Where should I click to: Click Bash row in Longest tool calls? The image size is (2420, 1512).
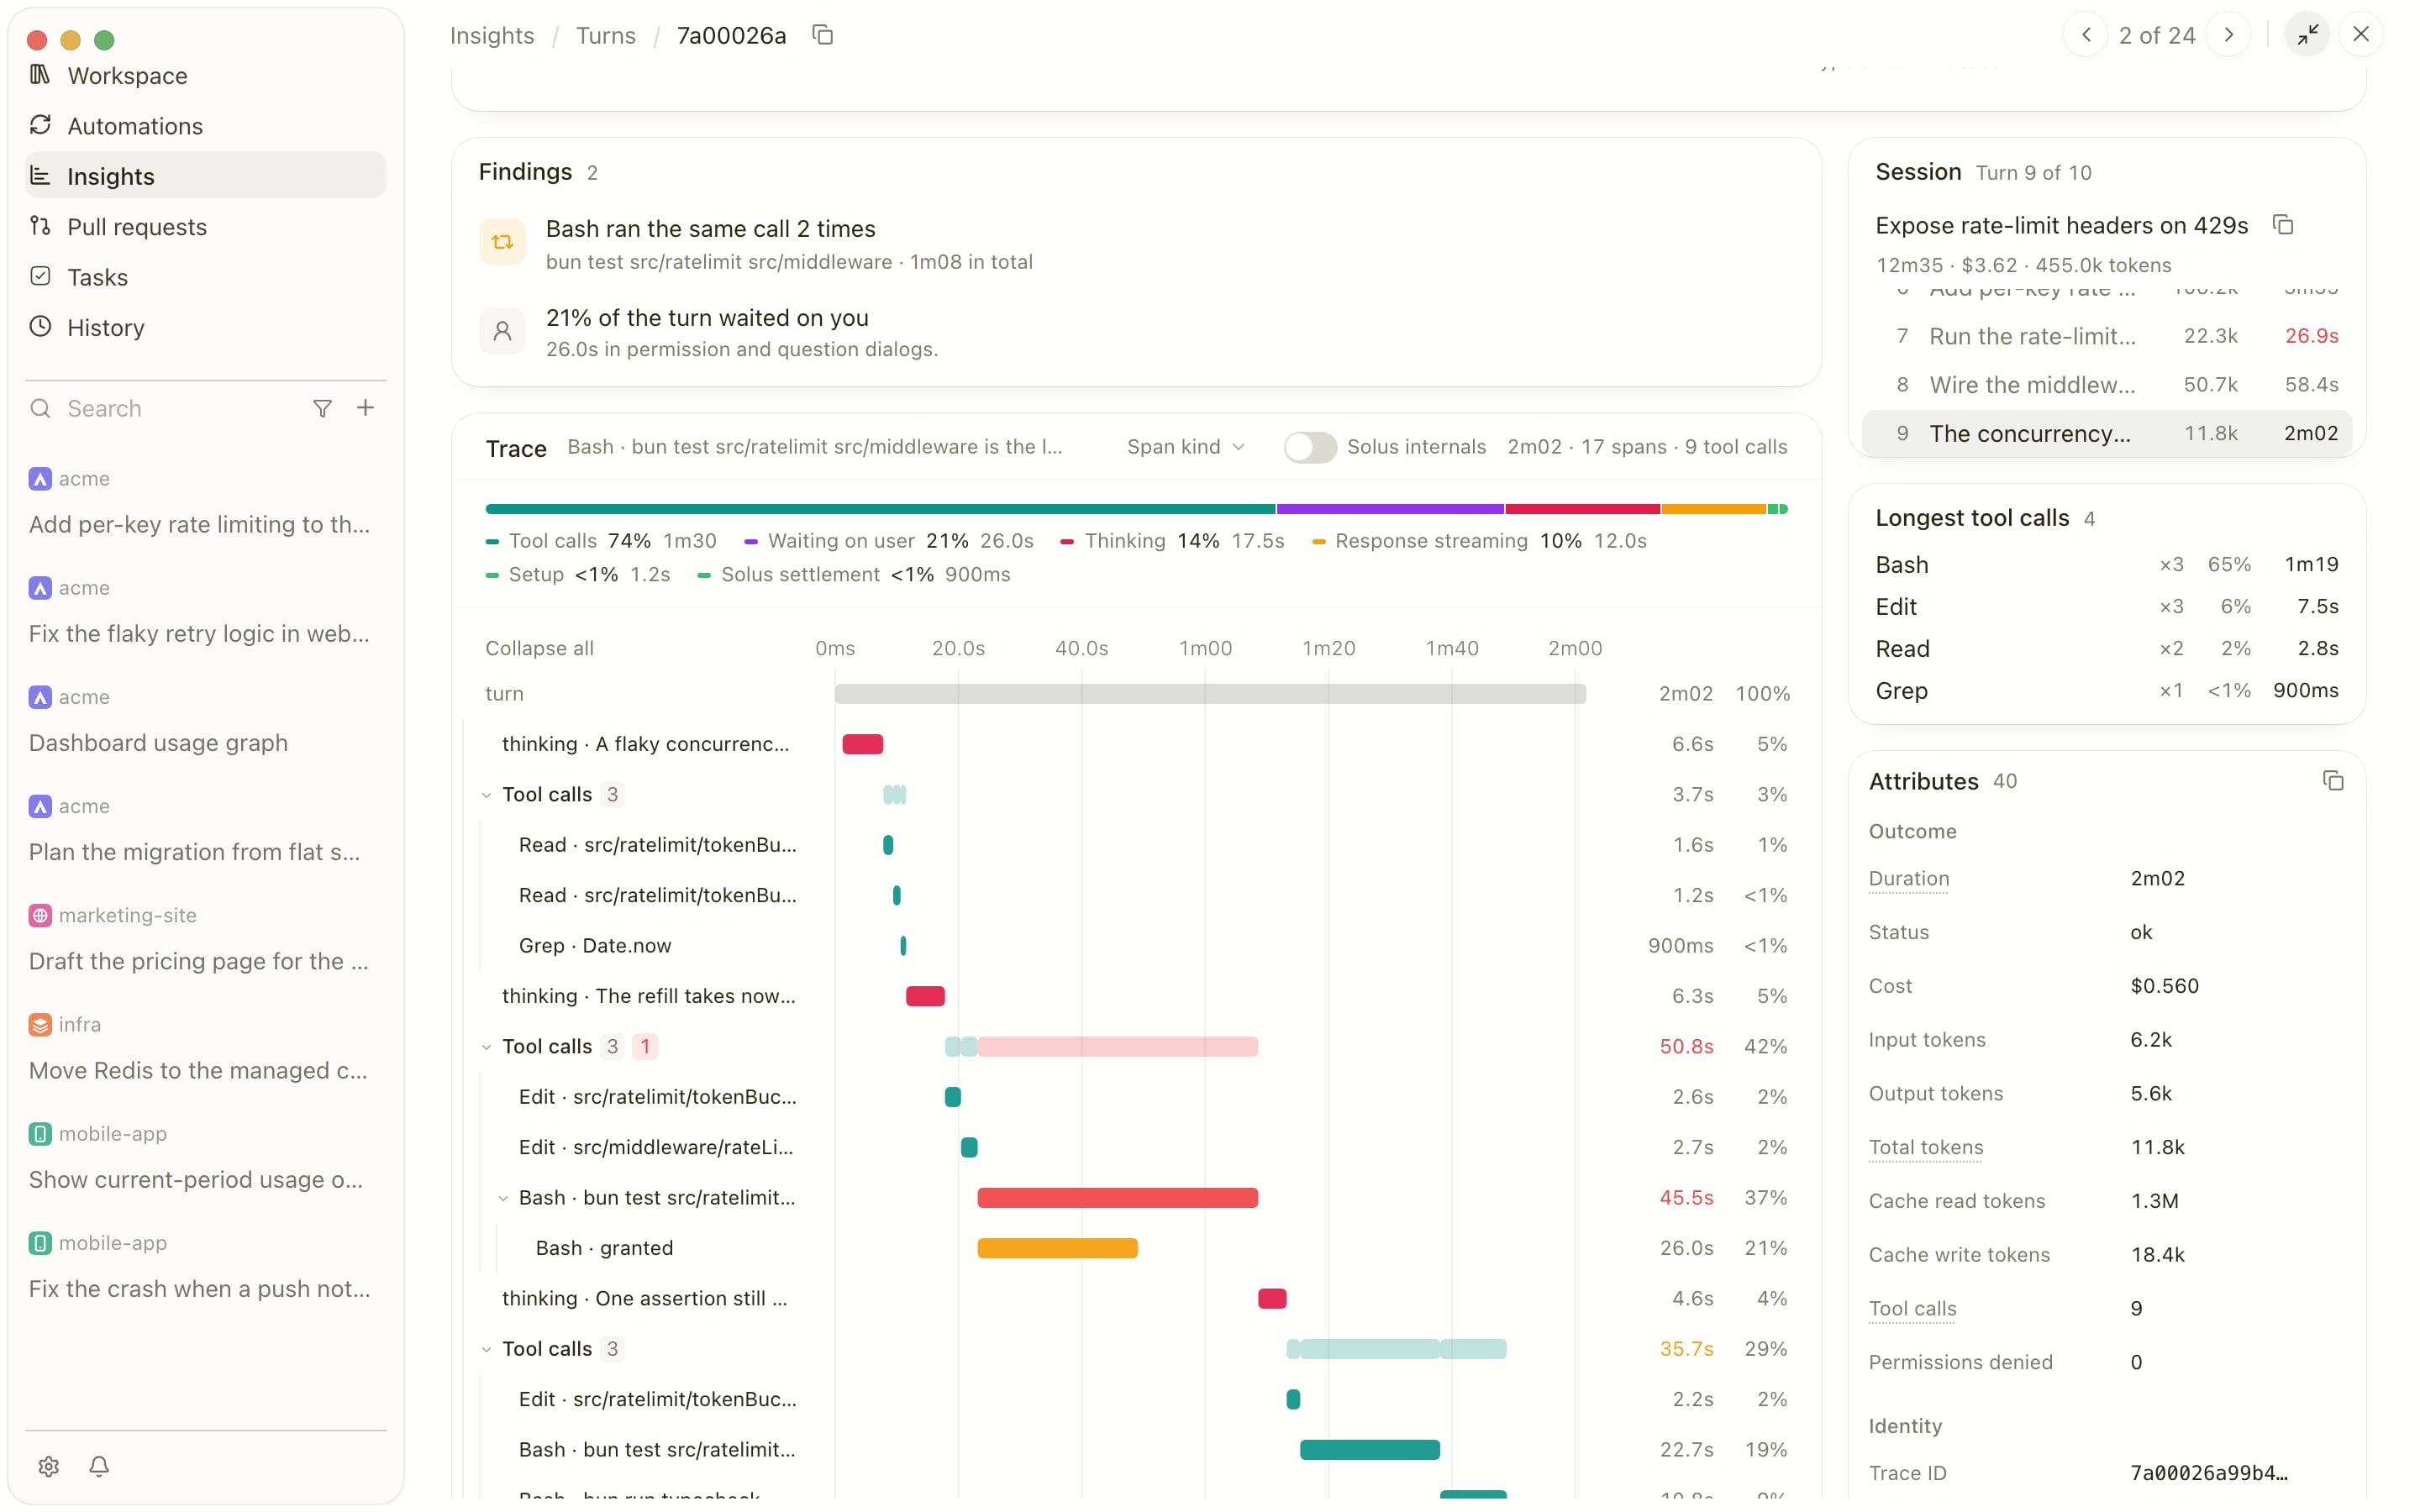tap(2106, 565)
